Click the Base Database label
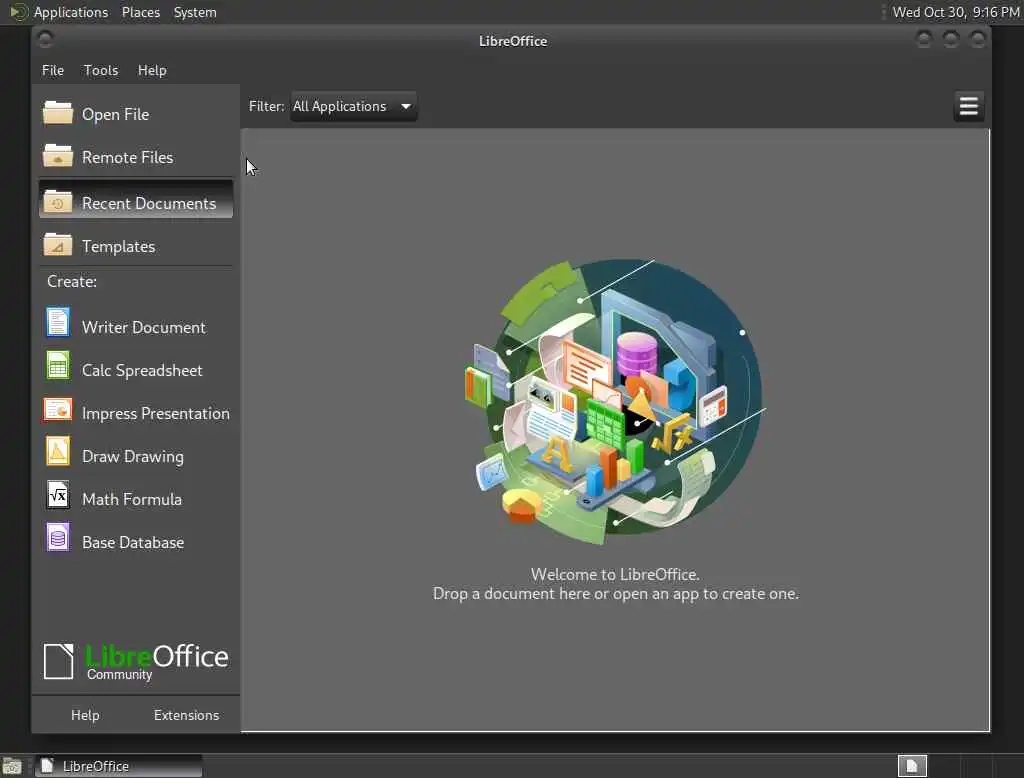 (133, 543)
